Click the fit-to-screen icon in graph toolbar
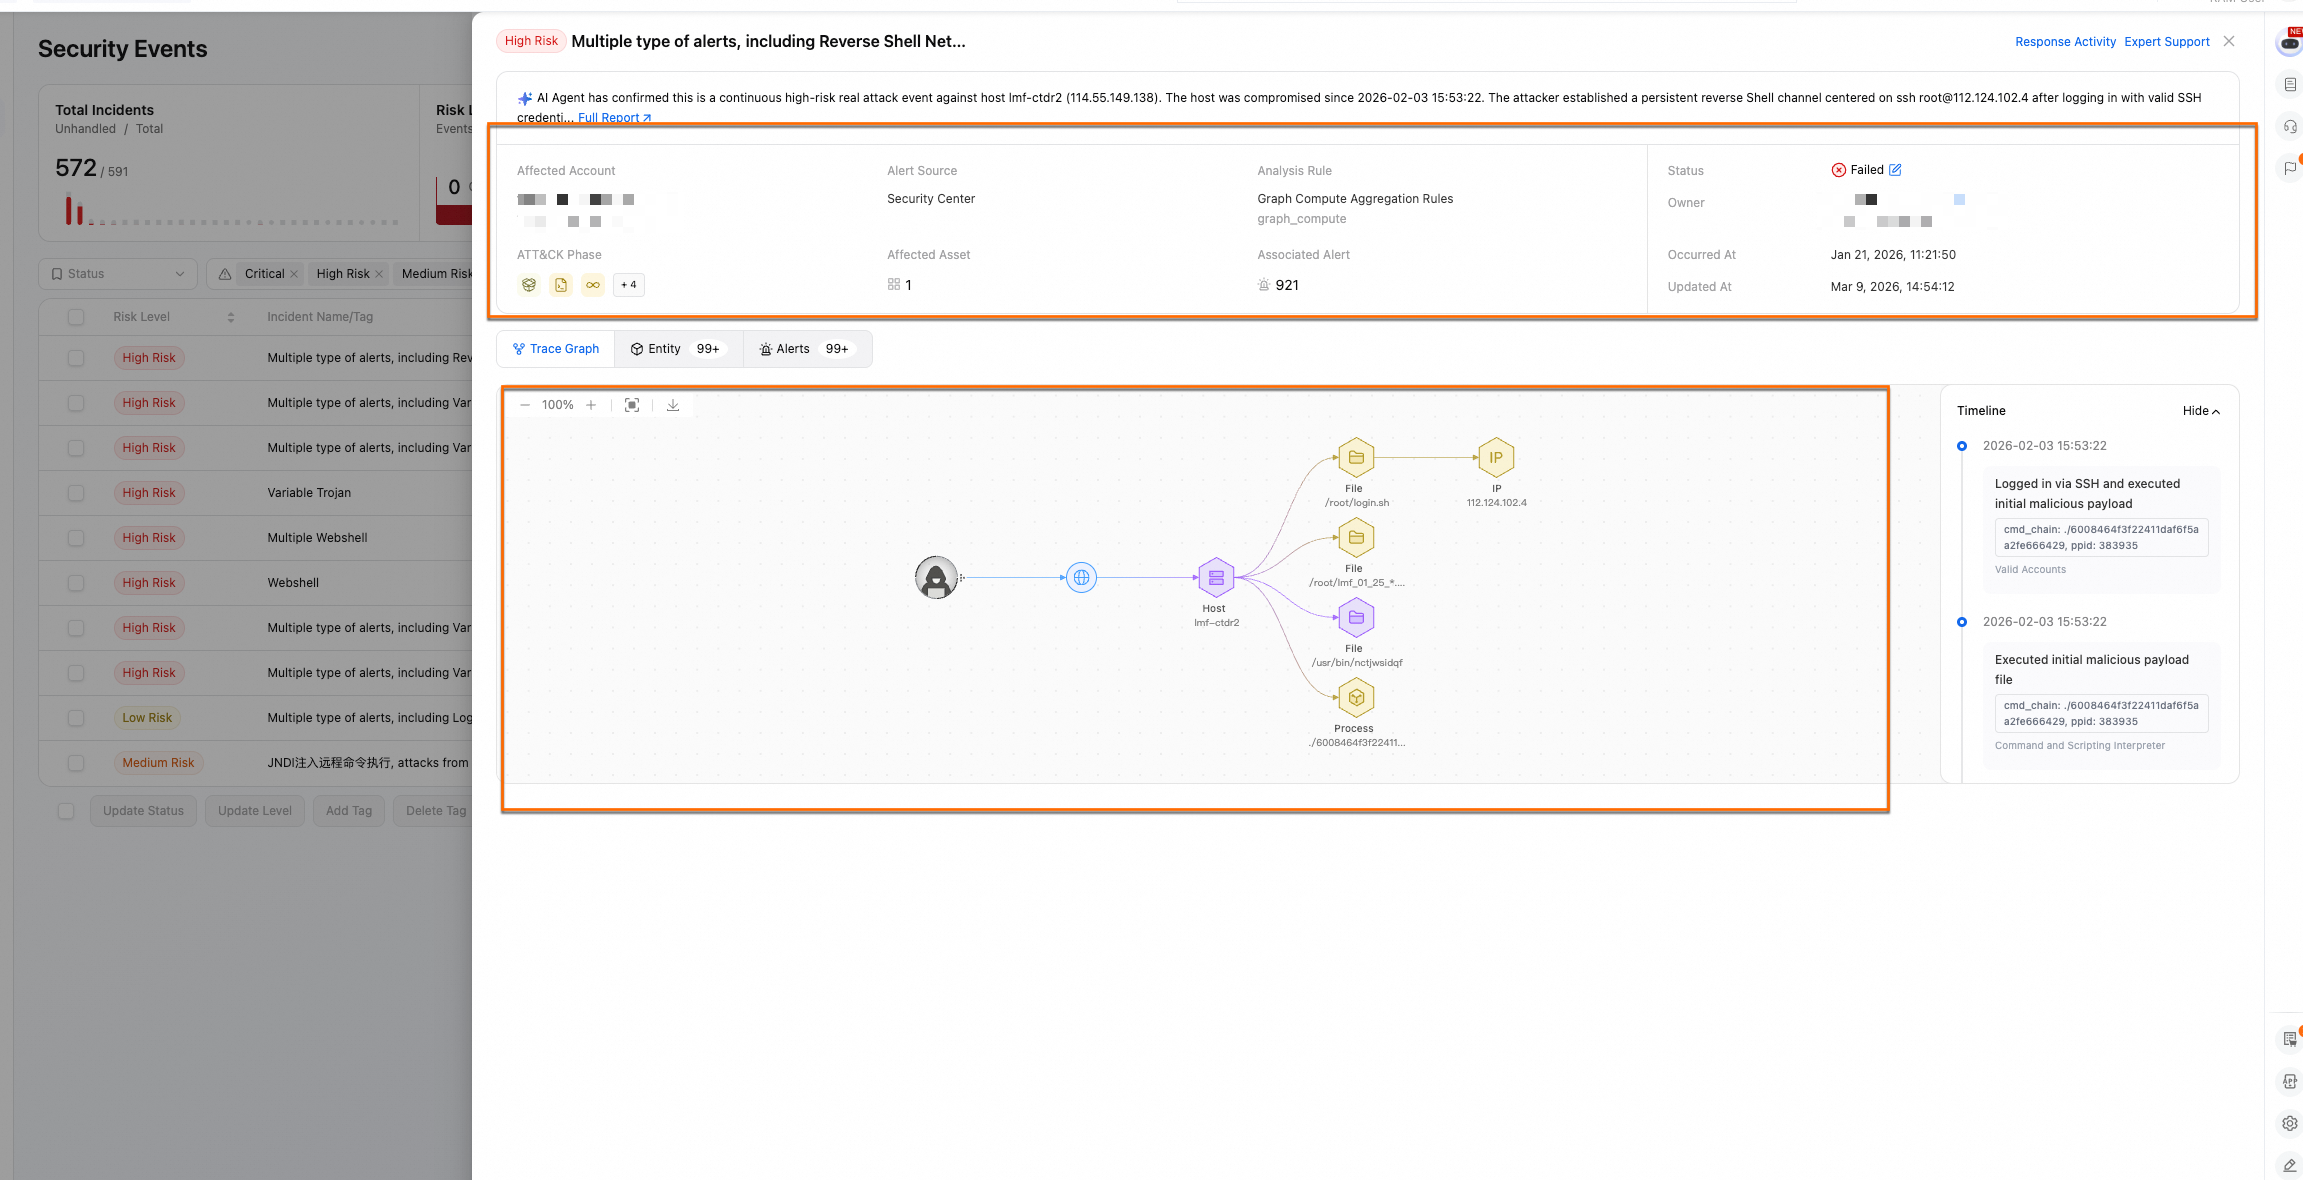 [632, 405]
